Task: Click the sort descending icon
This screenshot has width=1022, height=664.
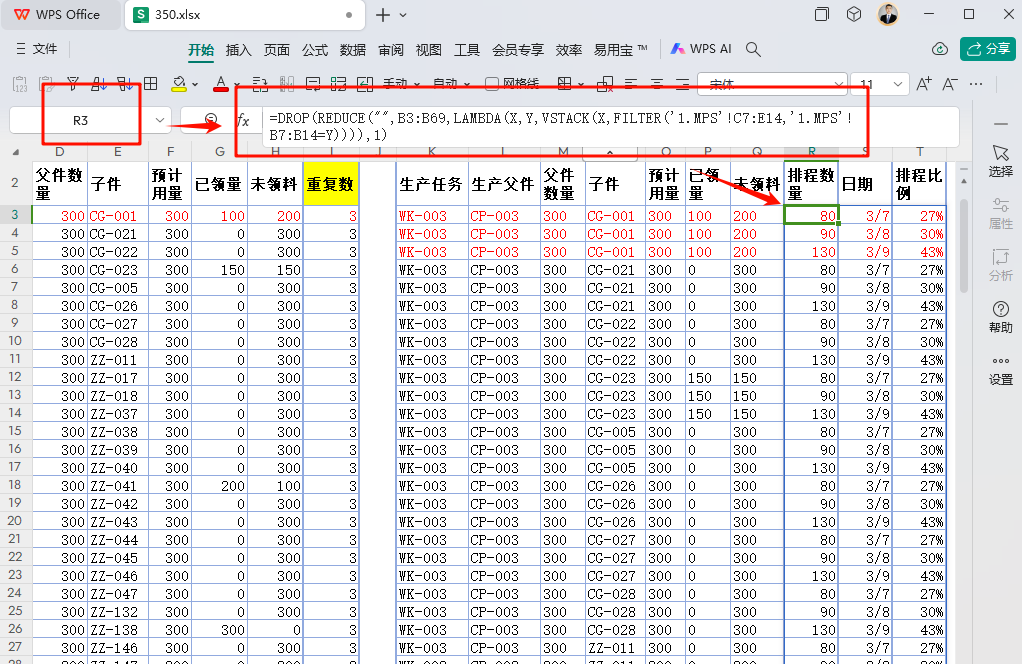Action: click(x=125, y=84)
